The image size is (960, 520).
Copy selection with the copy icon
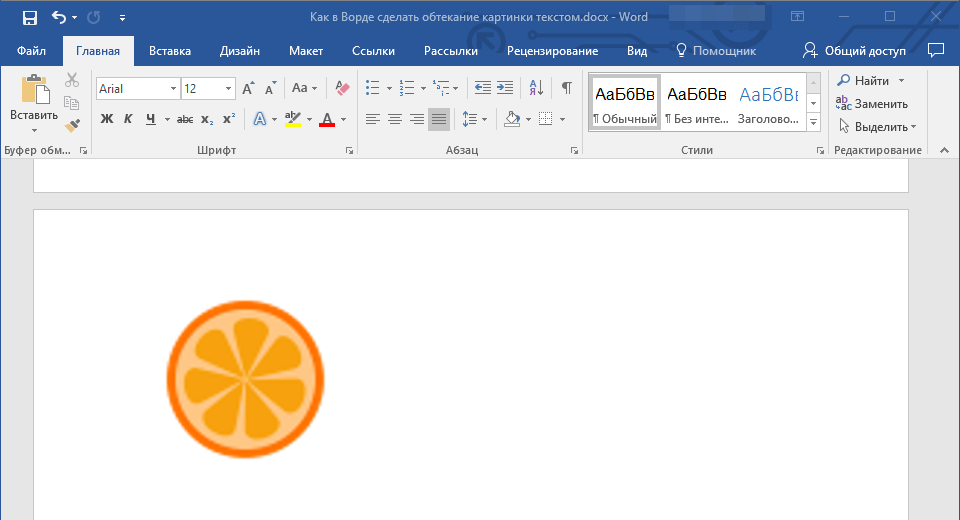pos(72,103)
